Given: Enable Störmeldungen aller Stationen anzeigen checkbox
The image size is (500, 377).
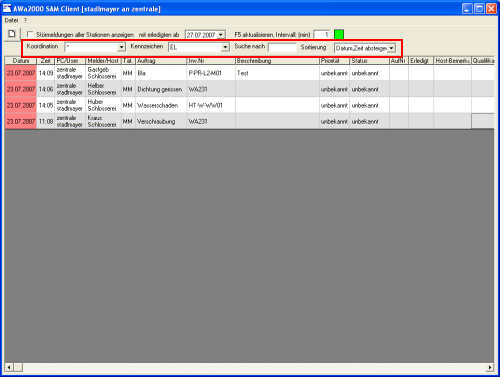Looking at the screenshot, I should [30, 34].
